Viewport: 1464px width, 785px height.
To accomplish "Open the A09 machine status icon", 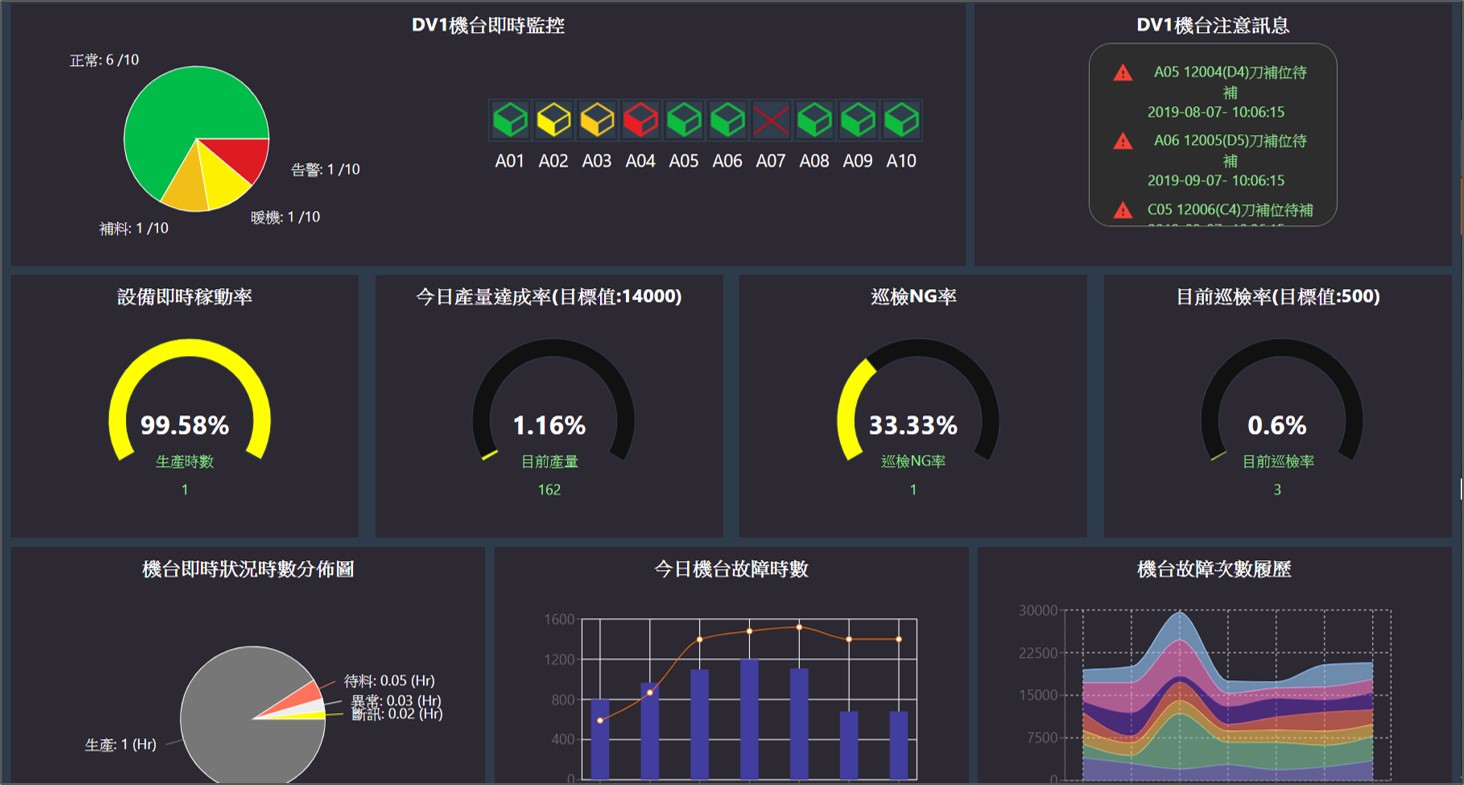I will pyautogui.click(x=858, y=120).
